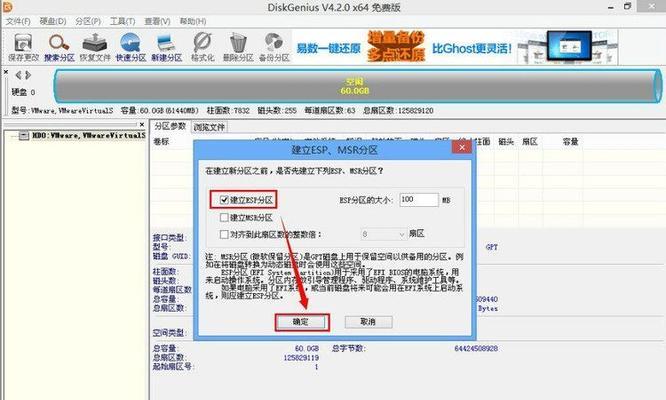666x400 pixels.
Task: Click the 扇区 column header
Action: point(530,141)
